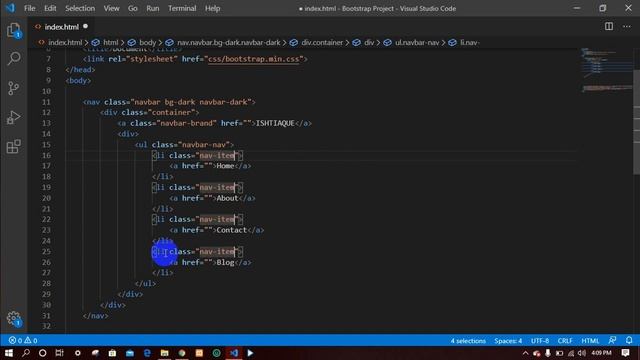Open File Explorer from the taskbar
This screenshot has width=640, height=360.
coord(164,353)
